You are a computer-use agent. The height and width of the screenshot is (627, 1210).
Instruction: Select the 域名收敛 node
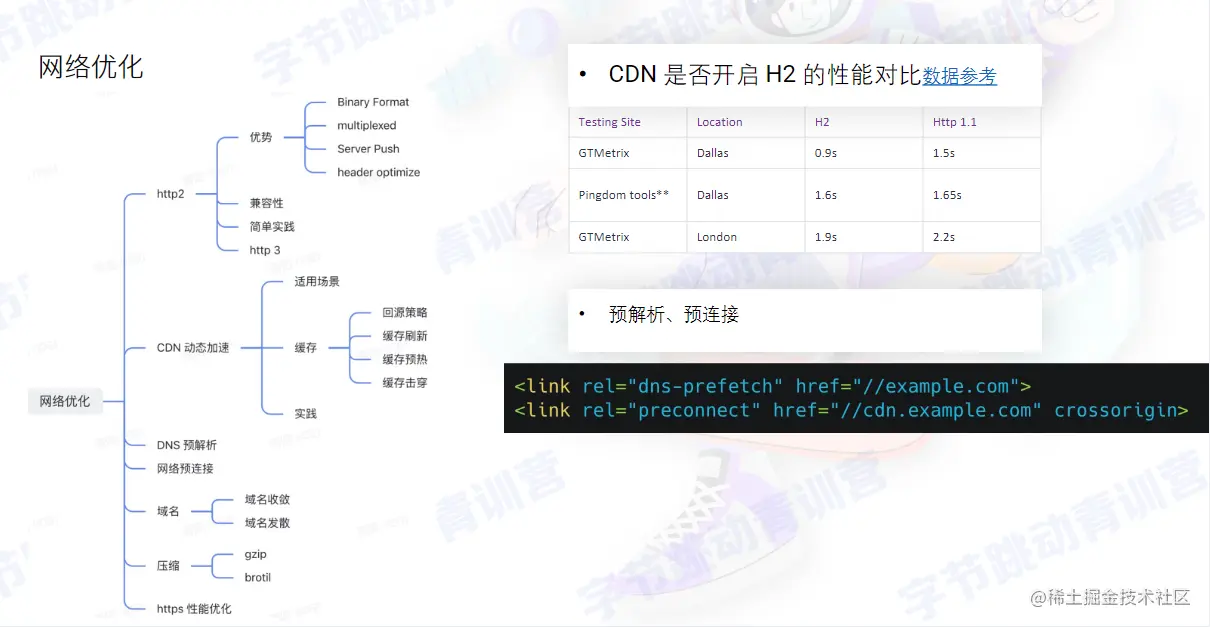[x=267, y=499]
